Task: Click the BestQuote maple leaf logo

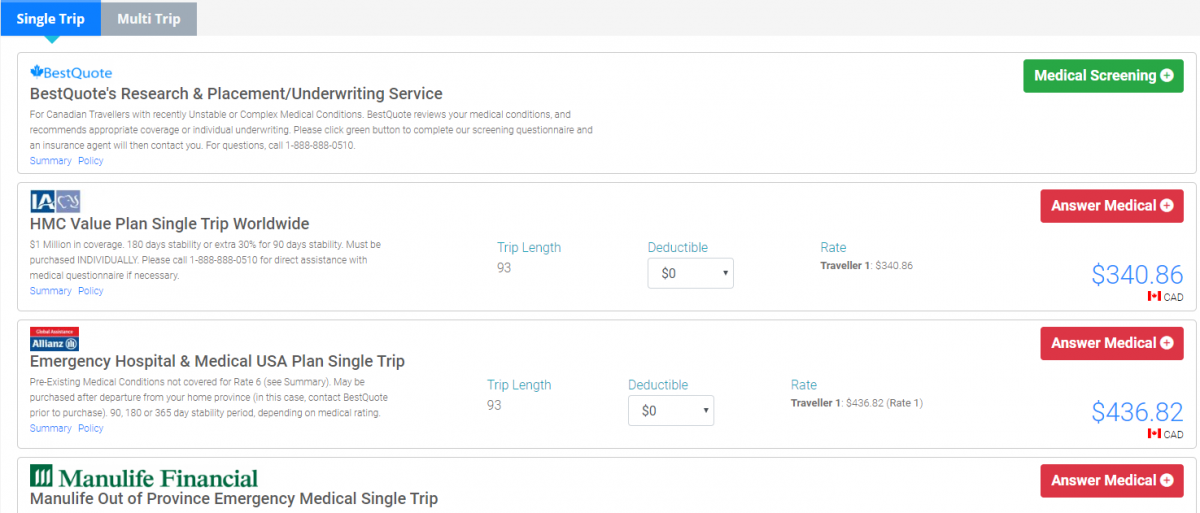Action: tap(71, 72)
